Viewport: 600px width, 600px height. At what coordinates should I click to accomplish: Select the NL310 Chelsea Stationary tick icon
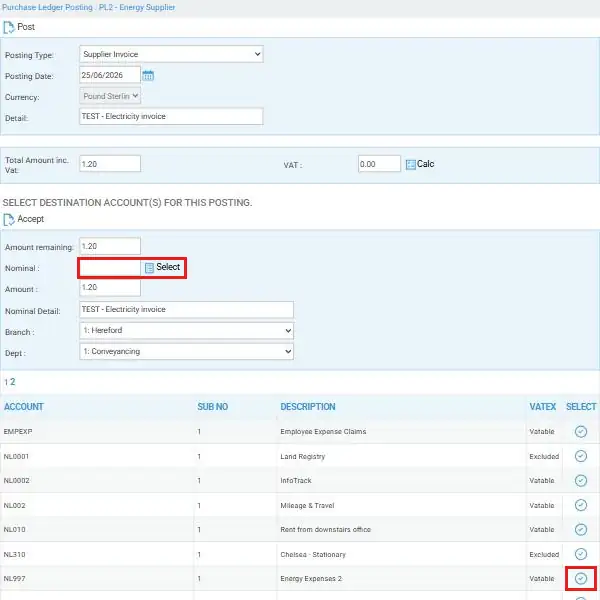pos(580,554)
